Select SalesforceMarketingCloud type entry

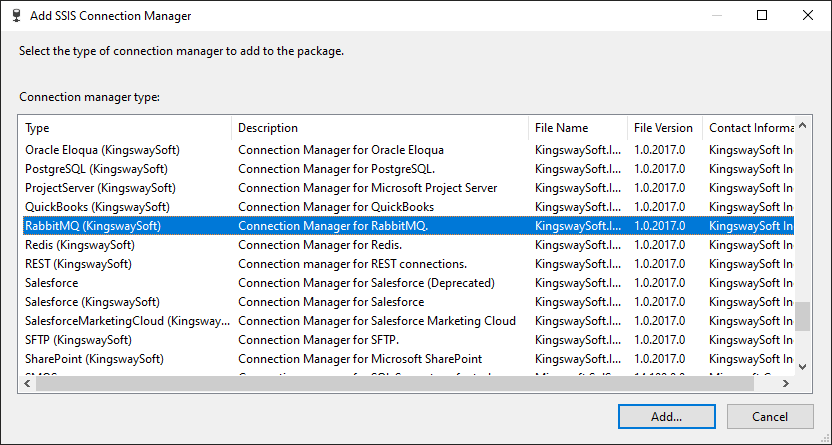coord(127,321)
